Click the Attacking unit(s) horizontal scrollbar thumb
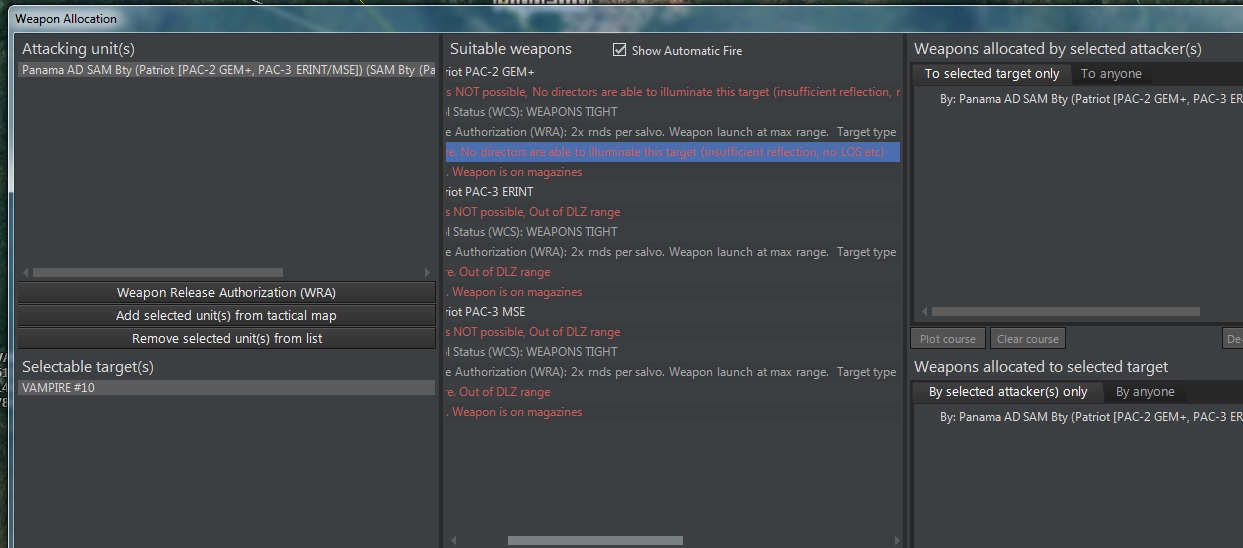Screen dimensions: 1243x548 (158, 272)
